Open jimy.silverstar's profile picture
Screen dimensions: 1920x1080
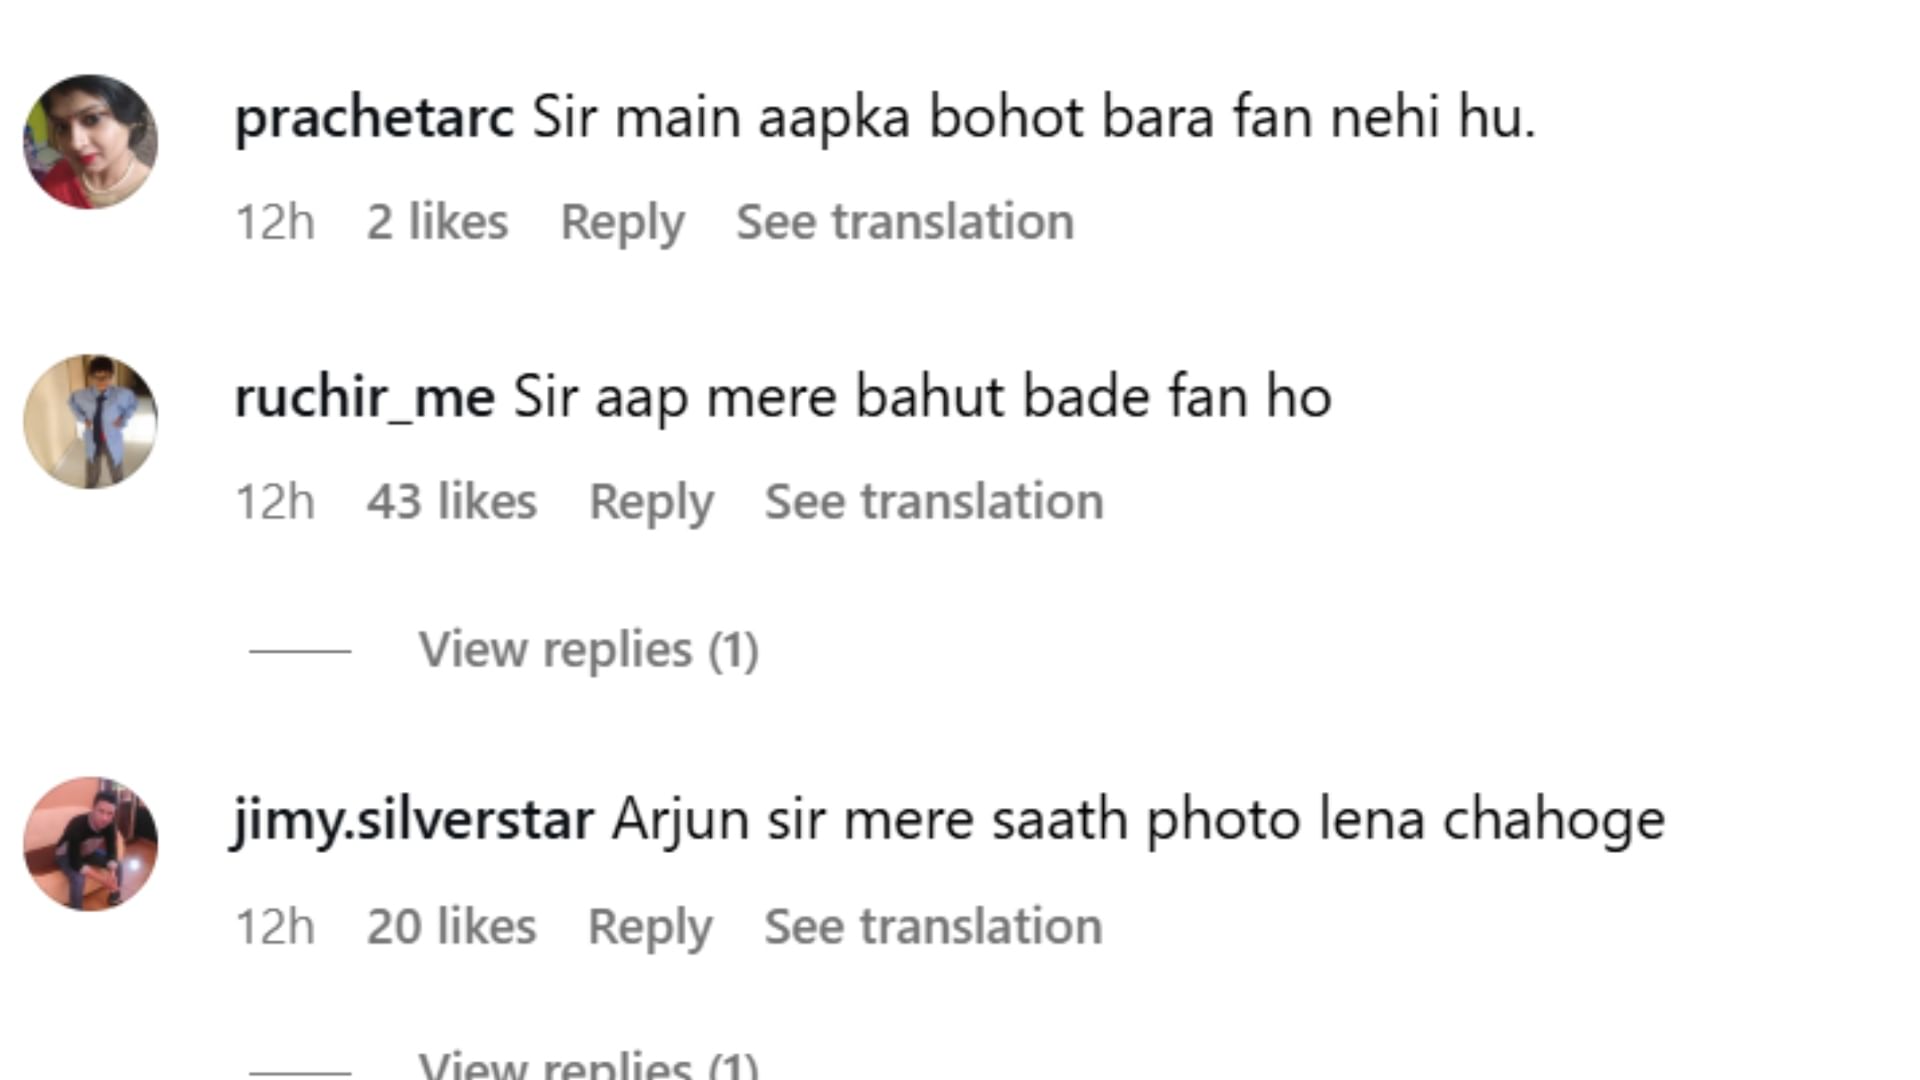click(90, 843)
